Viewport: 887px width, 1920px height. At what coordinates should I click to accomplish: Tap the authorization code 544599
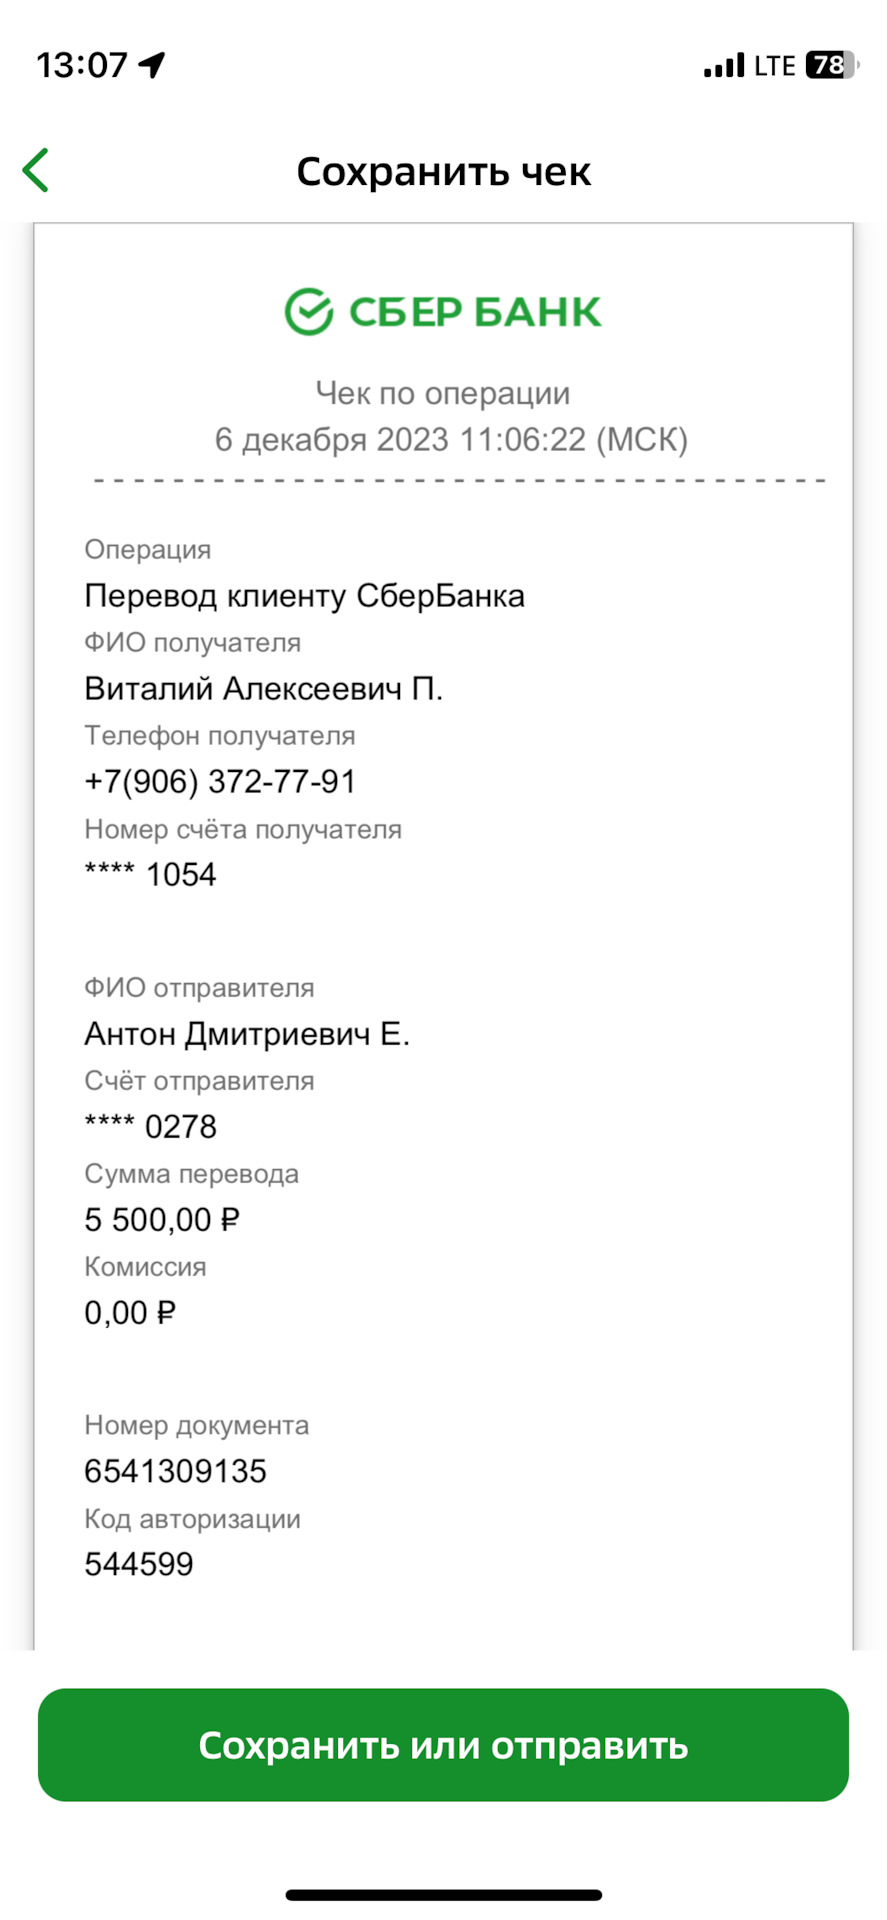click(x=139, y=1564)
